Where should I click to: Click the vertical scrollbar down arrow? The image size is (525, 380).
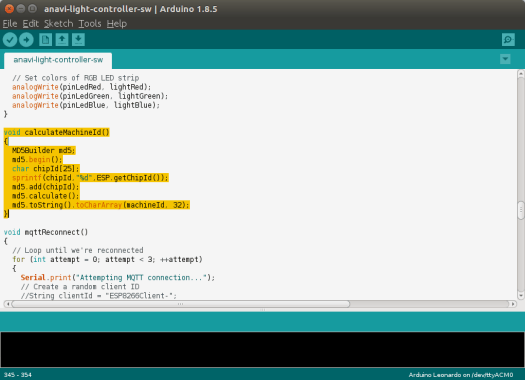point(521,295)
